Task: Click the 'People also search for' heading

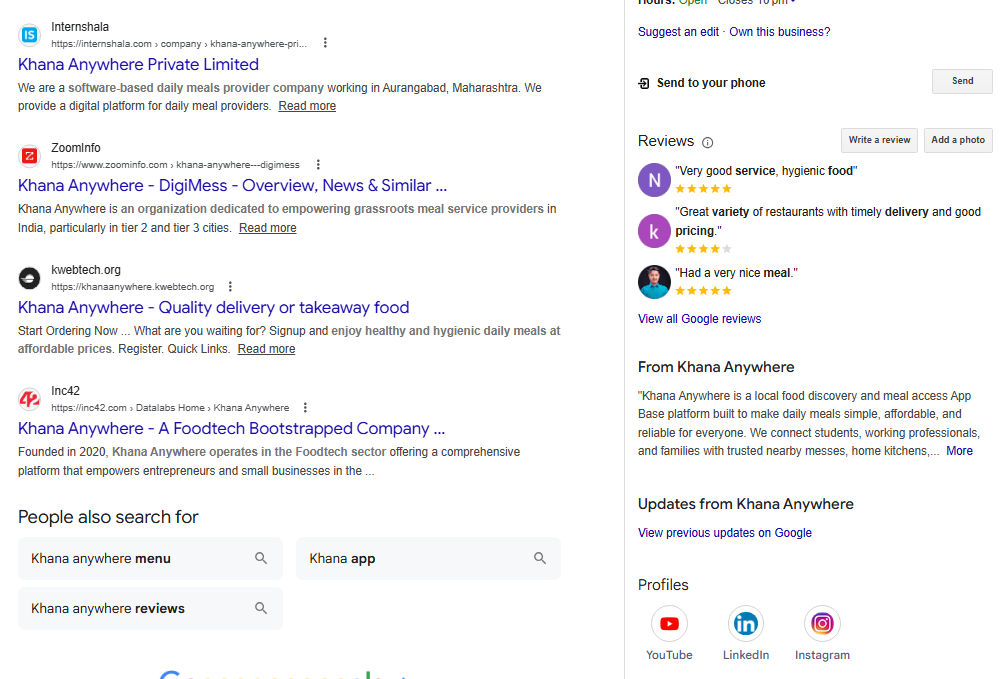Action: pos(108,517)
